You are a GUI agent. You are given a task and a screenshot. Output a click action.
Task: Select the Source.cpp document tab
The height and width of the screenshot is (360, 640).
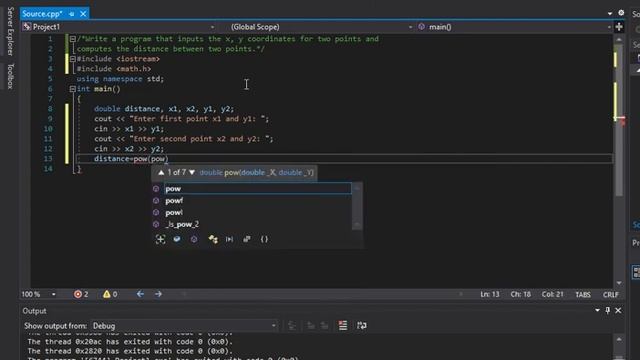[x=42, y=14]
